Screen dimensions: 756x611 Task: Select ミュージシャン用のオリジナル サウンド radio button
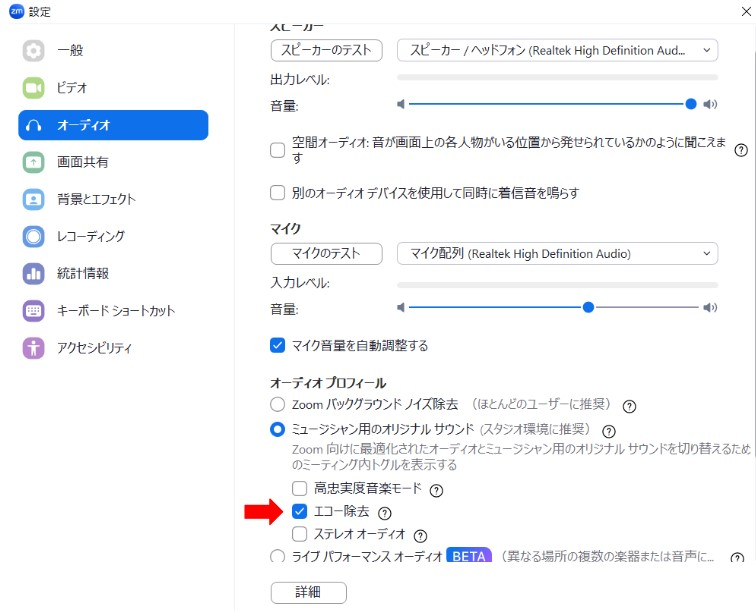click(x=278, y=429)
